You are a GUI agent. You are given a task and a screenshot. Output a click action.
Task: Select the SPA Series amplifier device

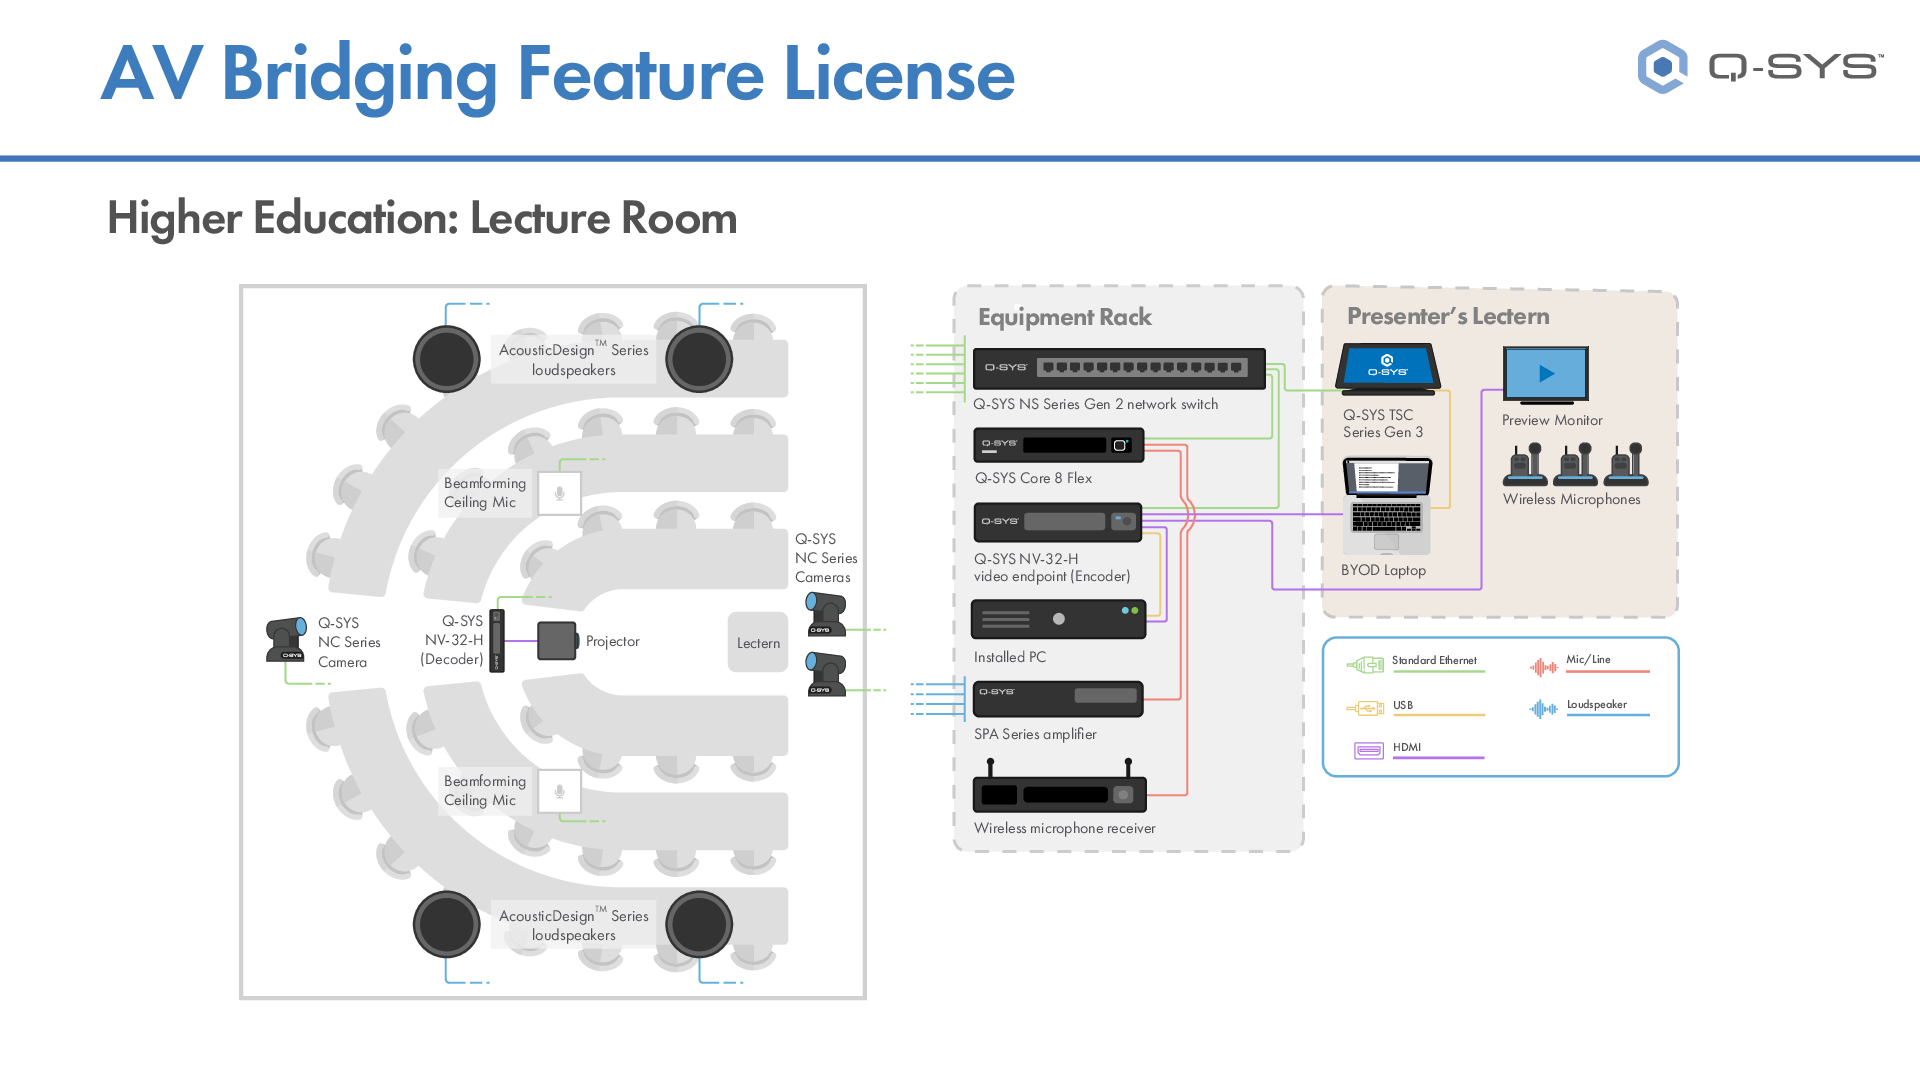click(x=1058, y=698)
